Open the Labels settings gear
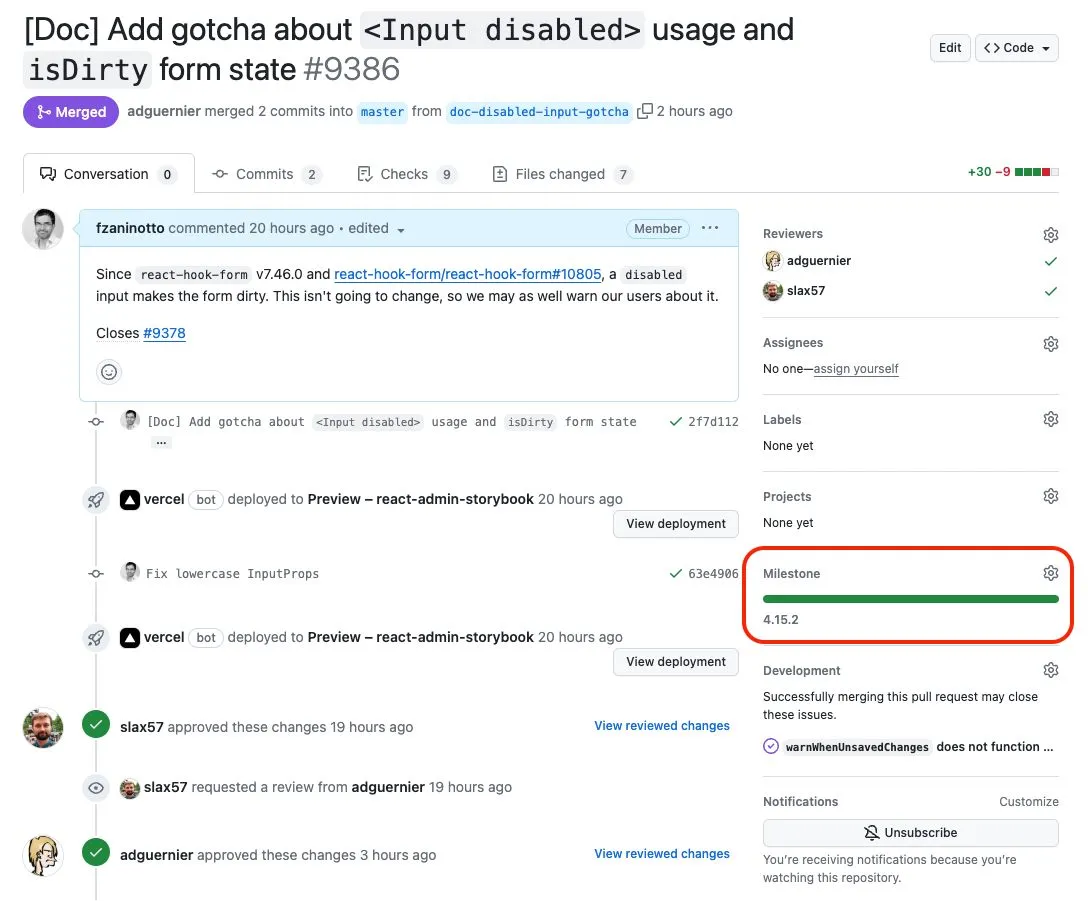Viewport: 1088px width, 901px height. coord(1051,418)
